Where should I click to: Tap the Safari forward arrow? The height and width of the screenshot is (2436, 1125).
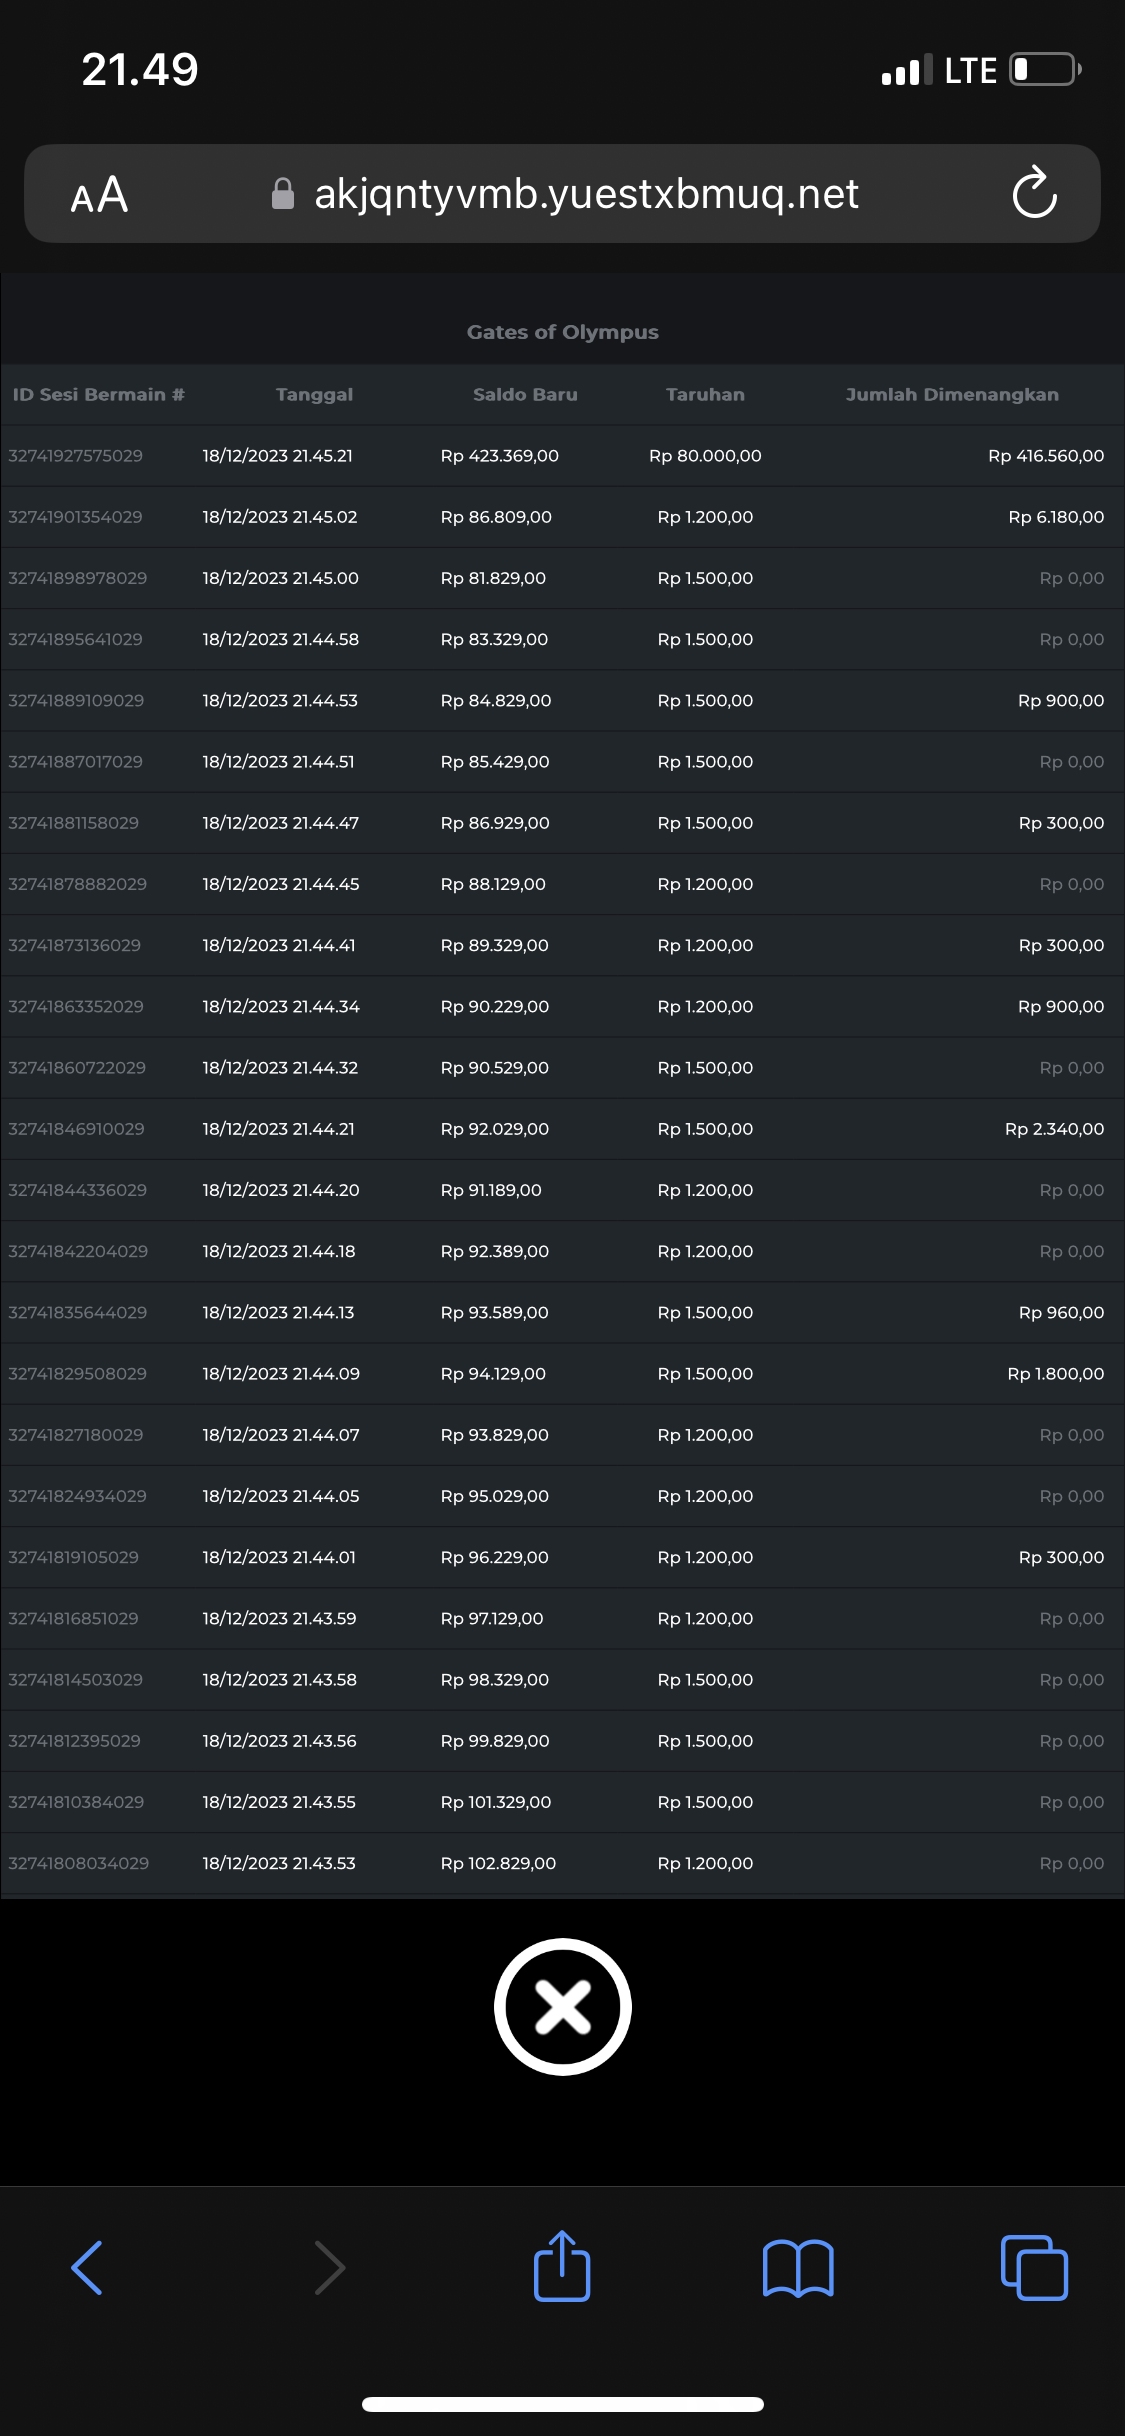point(329,2267)
